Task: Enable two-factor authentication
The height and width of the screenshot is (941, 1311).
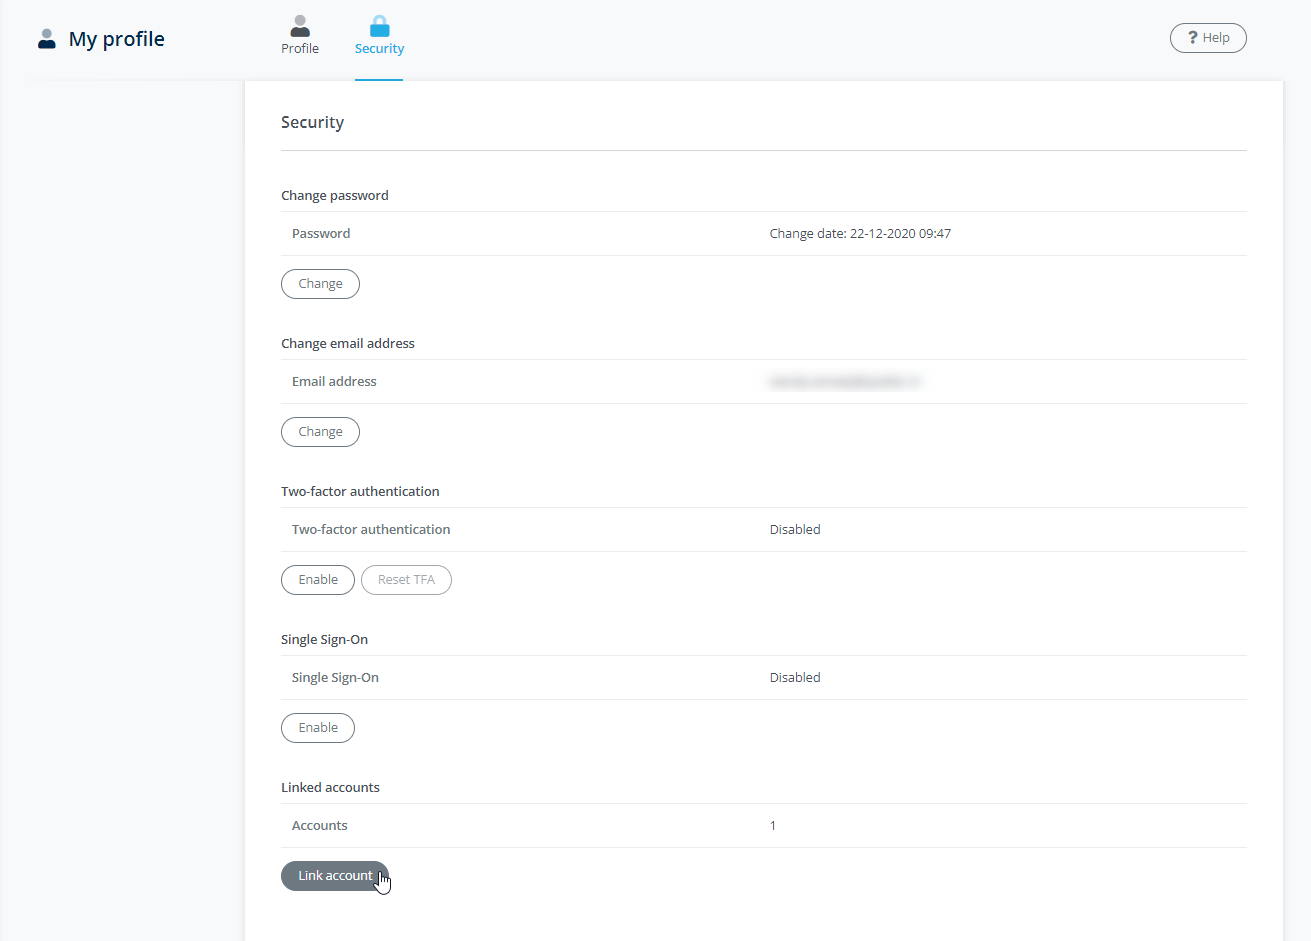Action: tap(318, 580)
